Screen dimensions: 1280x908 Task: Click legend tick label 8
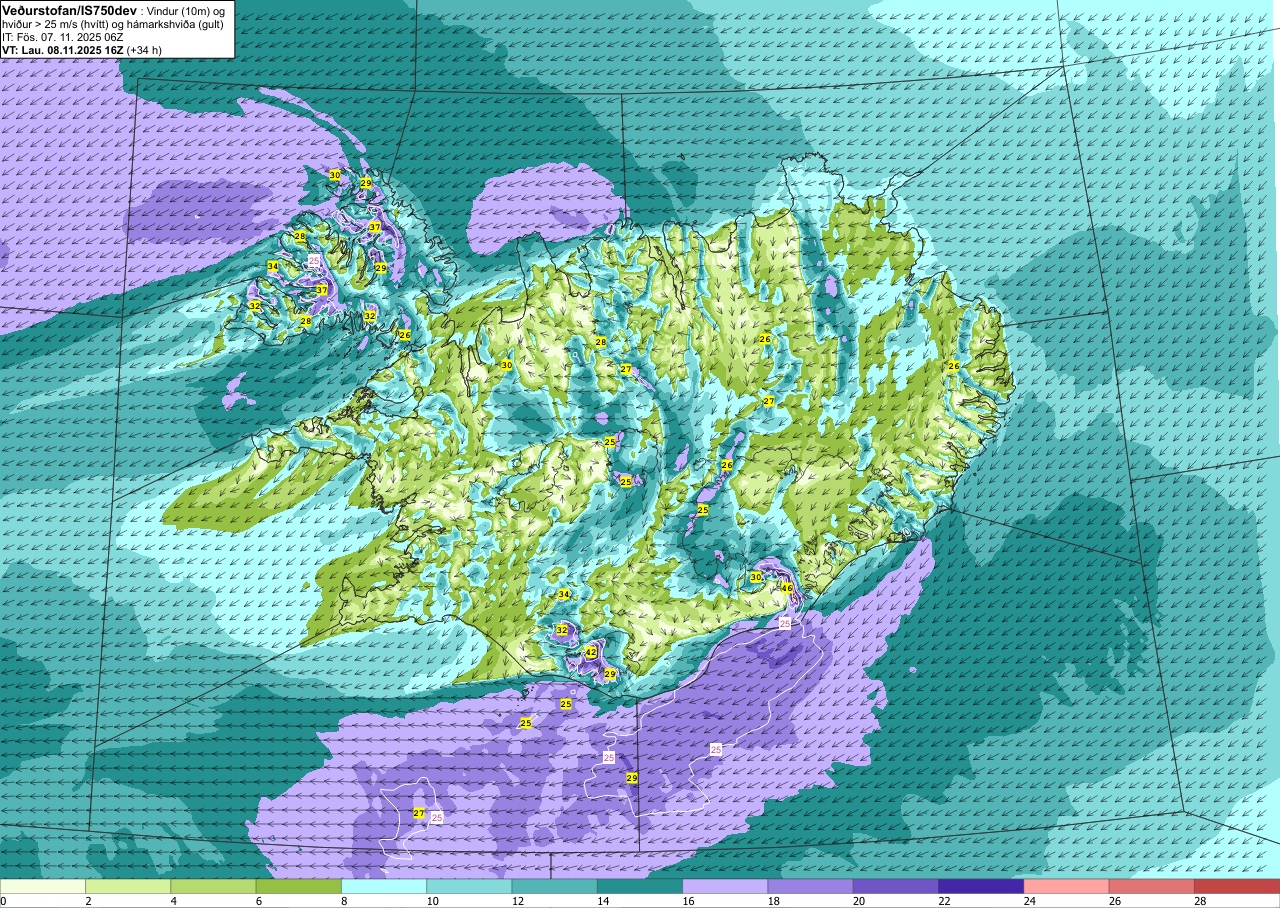coord(342,901)
